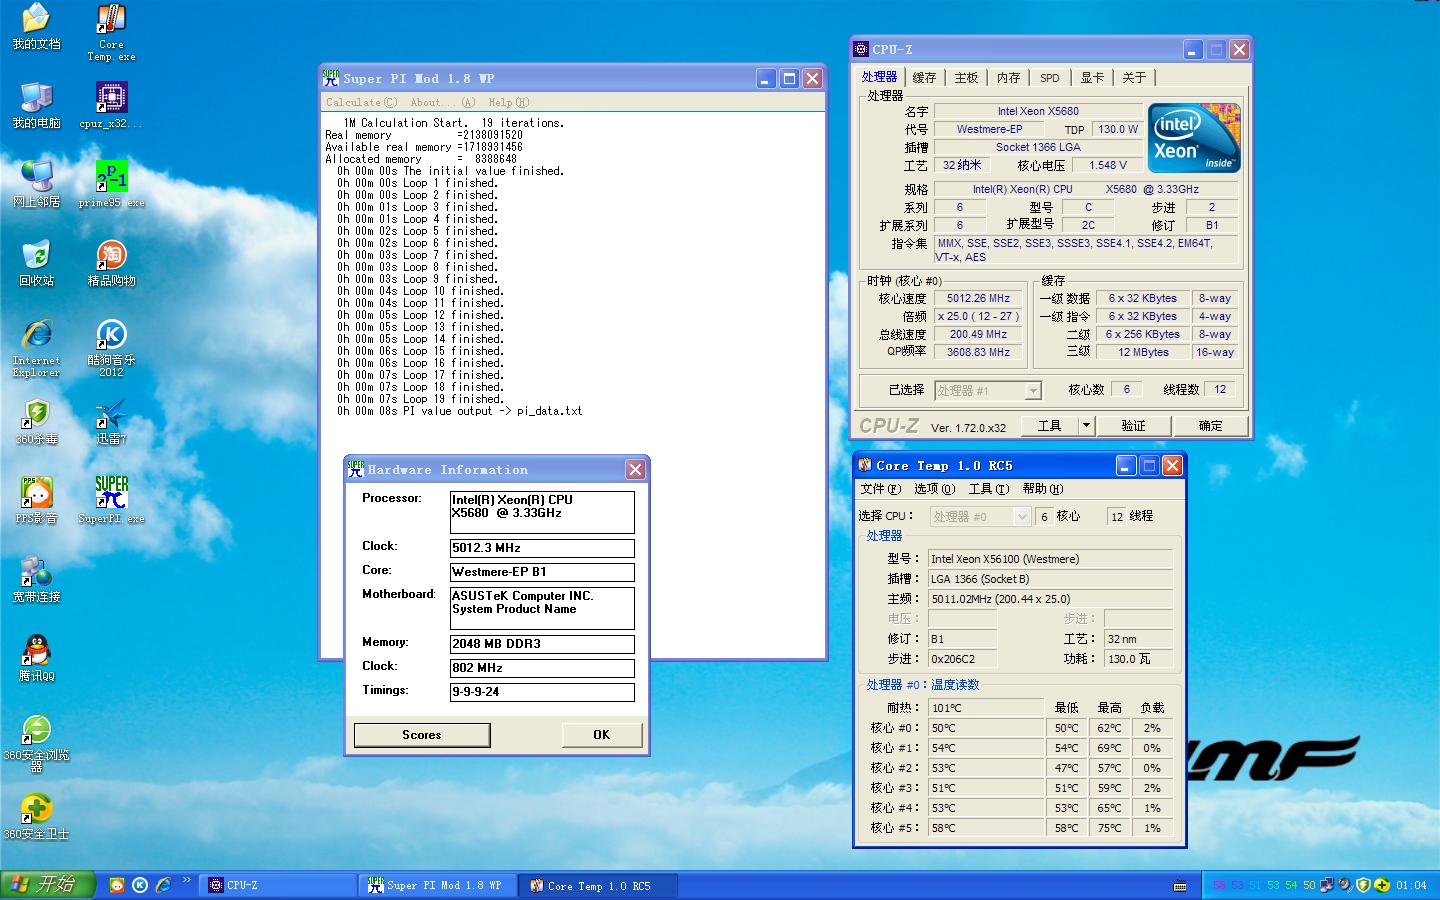Click the 2048 MB DDR3 Memory field
1440x900 pixels.
542,644
